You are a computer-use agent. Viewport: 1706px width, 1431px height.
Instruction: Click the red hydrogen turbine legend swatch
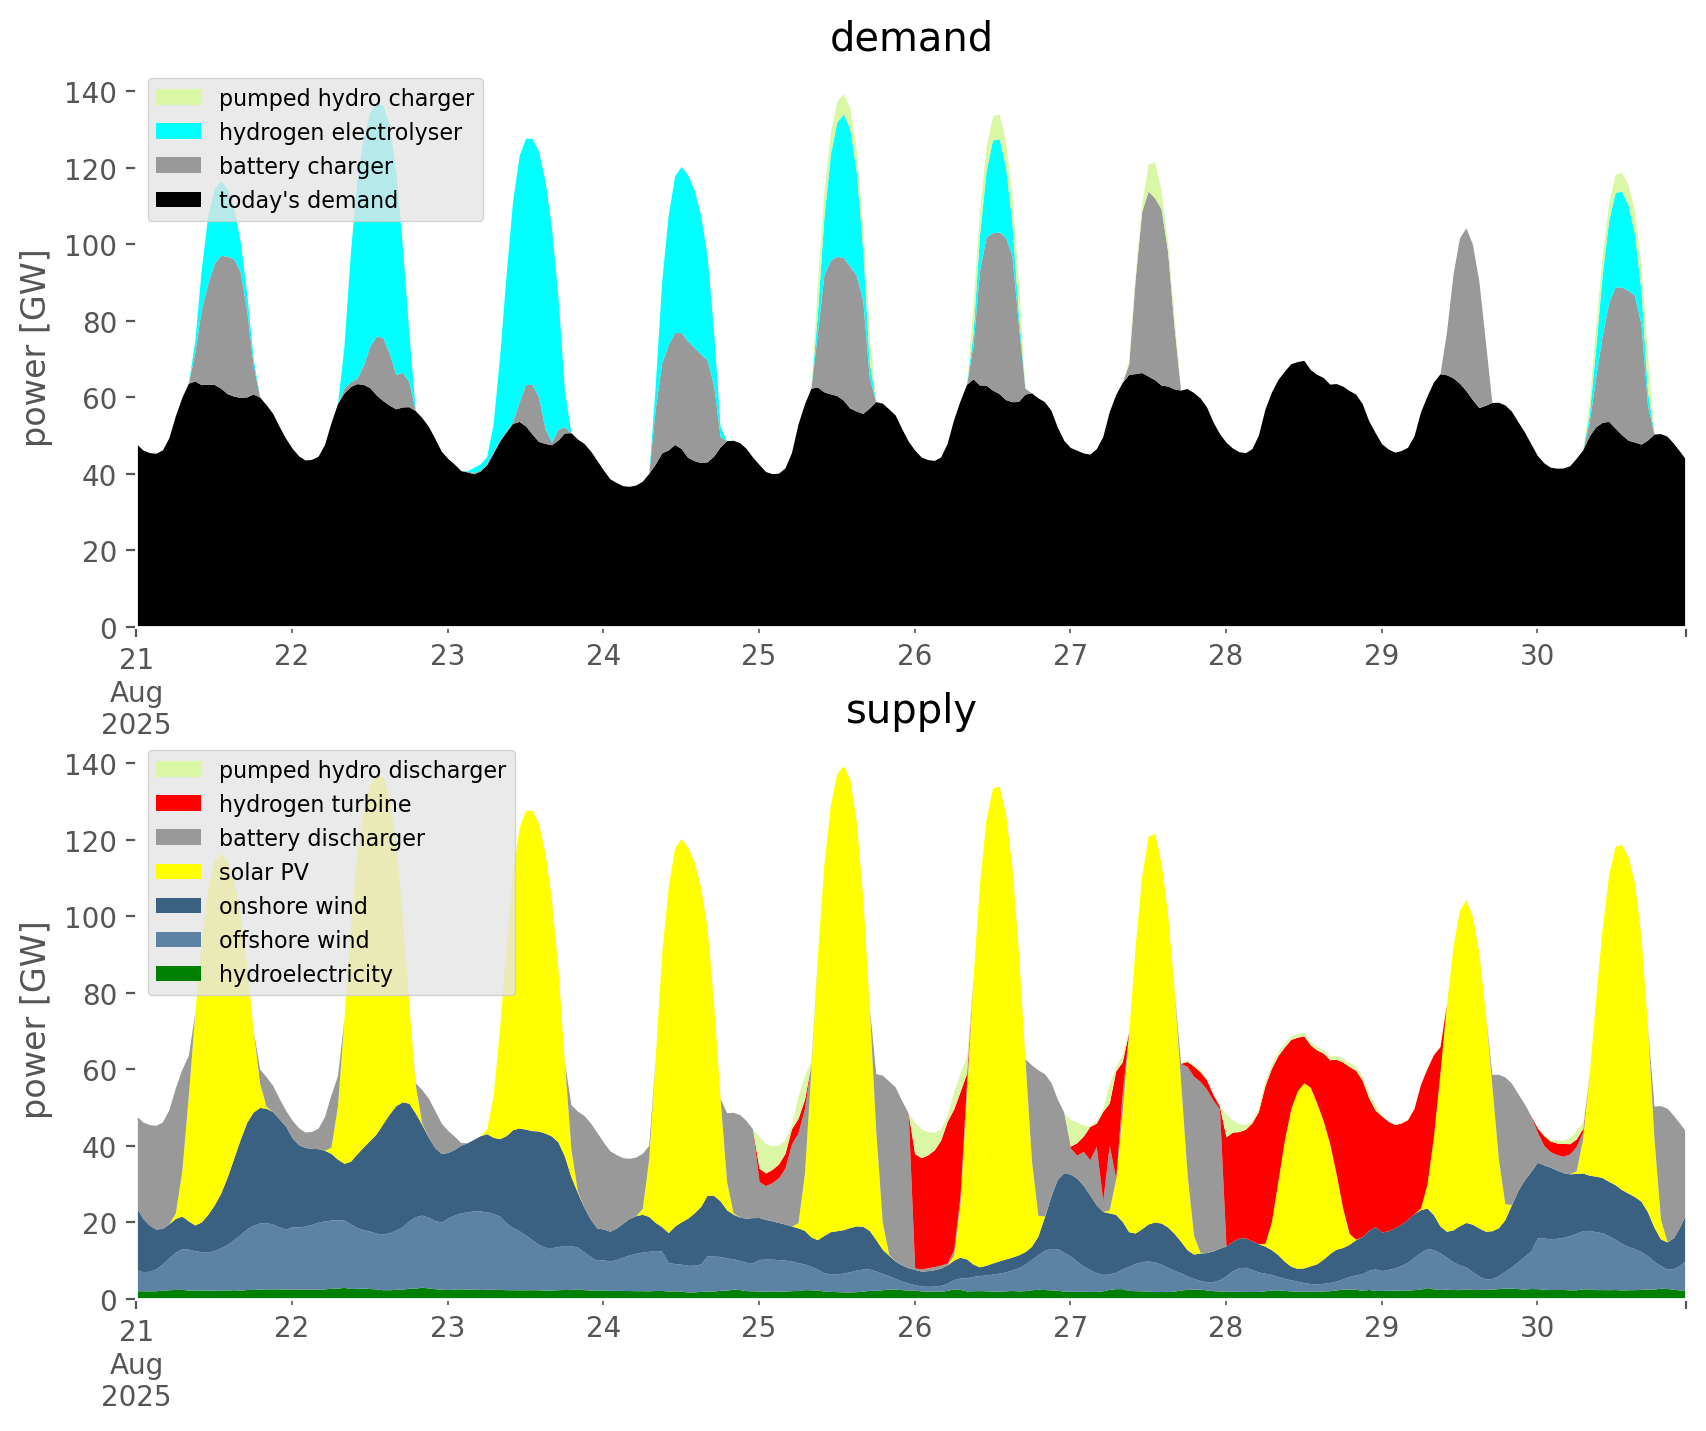click(x=178, y=804)
